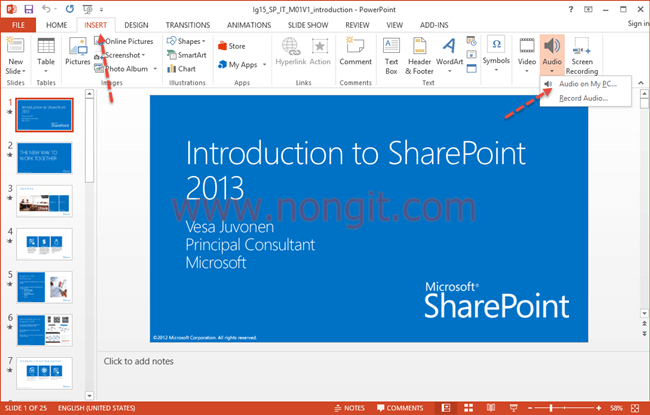The width and height of the screenshot is (650, 415).
Task: Expand the My Apps dropdown
Action: (264, 65)
